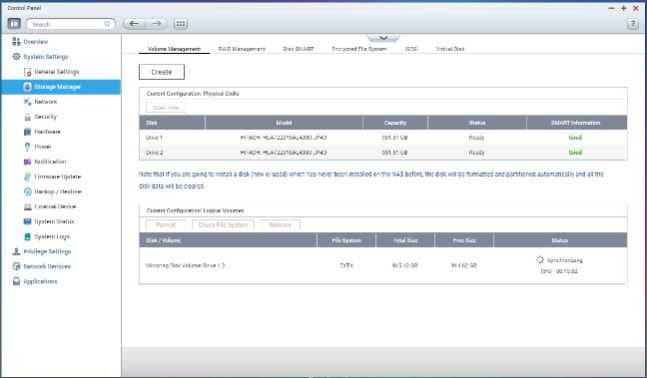Click Drive 2 capacity cell
Viewport: 647px width, 378px height.
pyautogui.click(x=395, y=152)
